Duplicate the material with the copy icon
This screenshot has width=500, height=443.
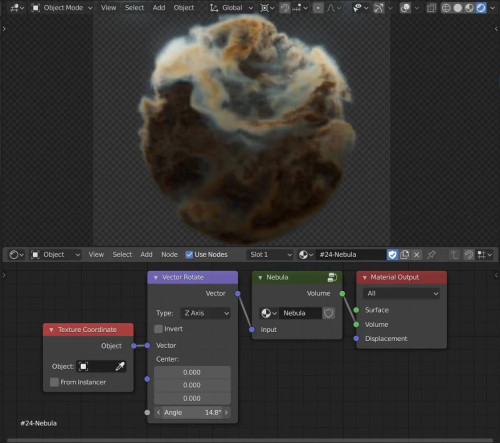pos(404,255)
